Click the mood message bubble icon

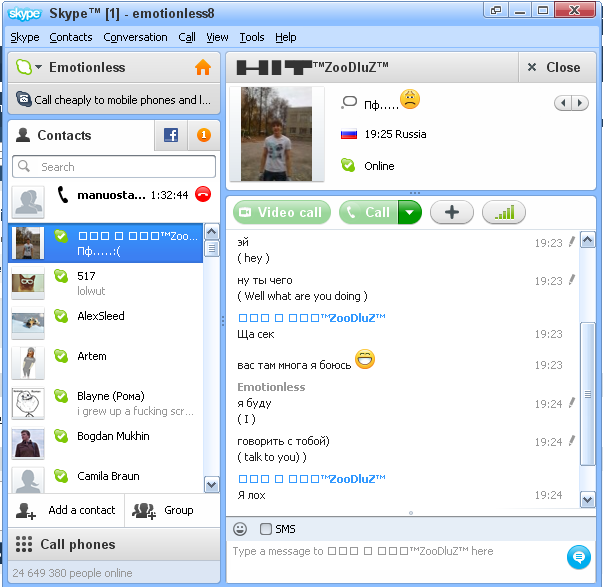[349, 102]
